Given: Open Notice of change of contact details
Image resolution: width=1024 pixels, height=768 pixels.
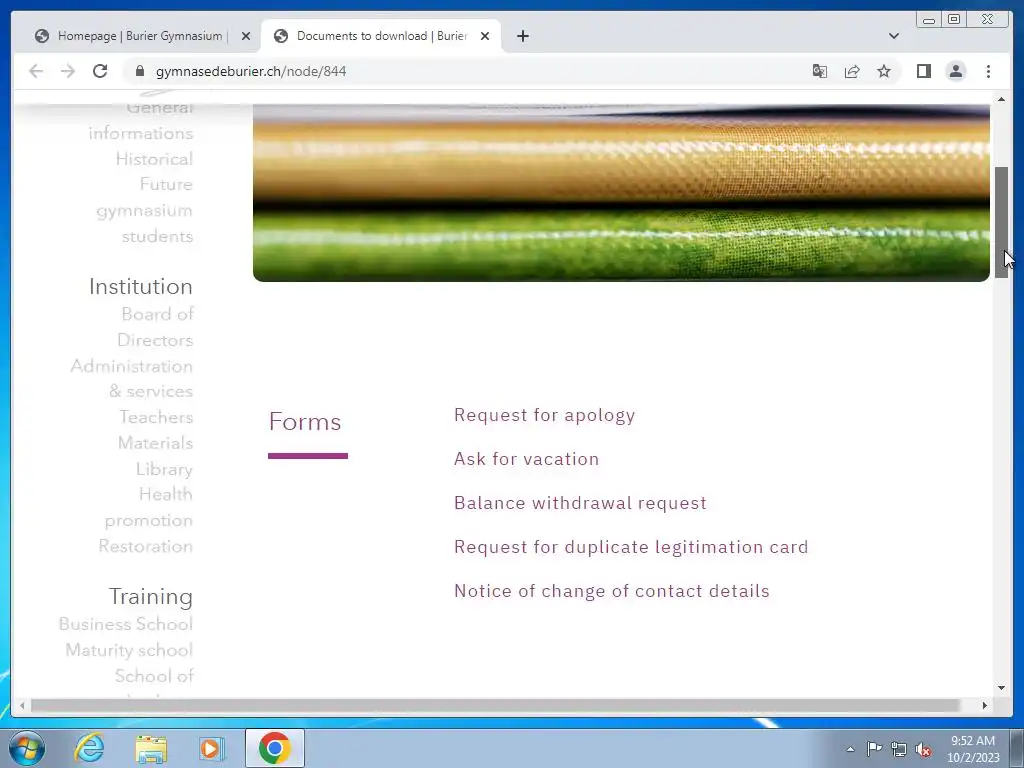Looking at the screenshot, I should 611,591.
